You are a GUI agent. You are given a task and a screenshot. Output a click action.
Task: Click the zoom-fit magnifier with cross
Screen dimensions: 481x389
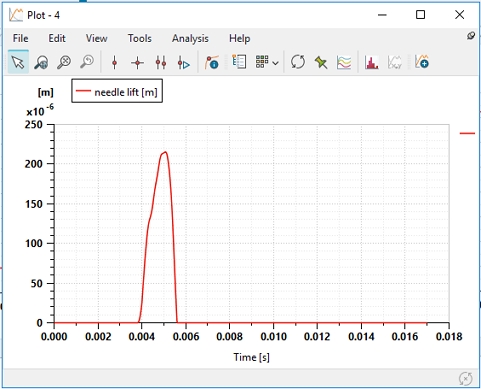point(64,62)
